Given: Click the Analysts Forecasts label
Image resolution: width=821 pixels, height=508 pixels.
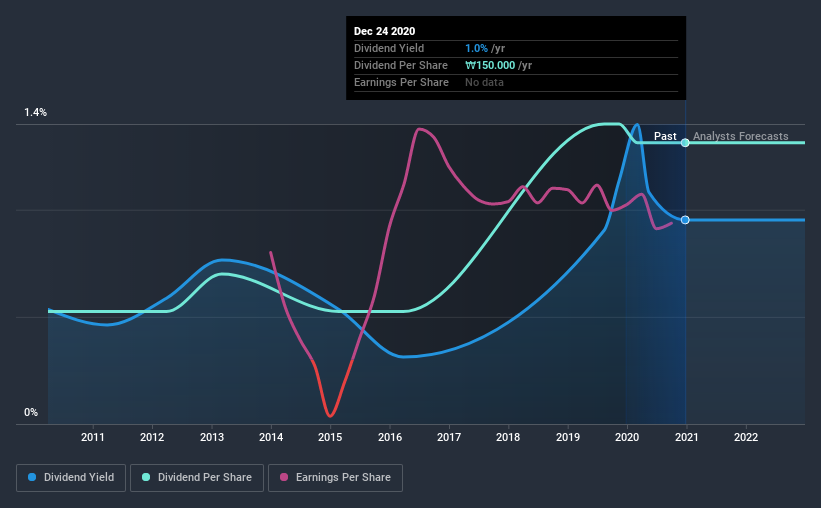Looking at the screenshot, I should click(740, 136).
